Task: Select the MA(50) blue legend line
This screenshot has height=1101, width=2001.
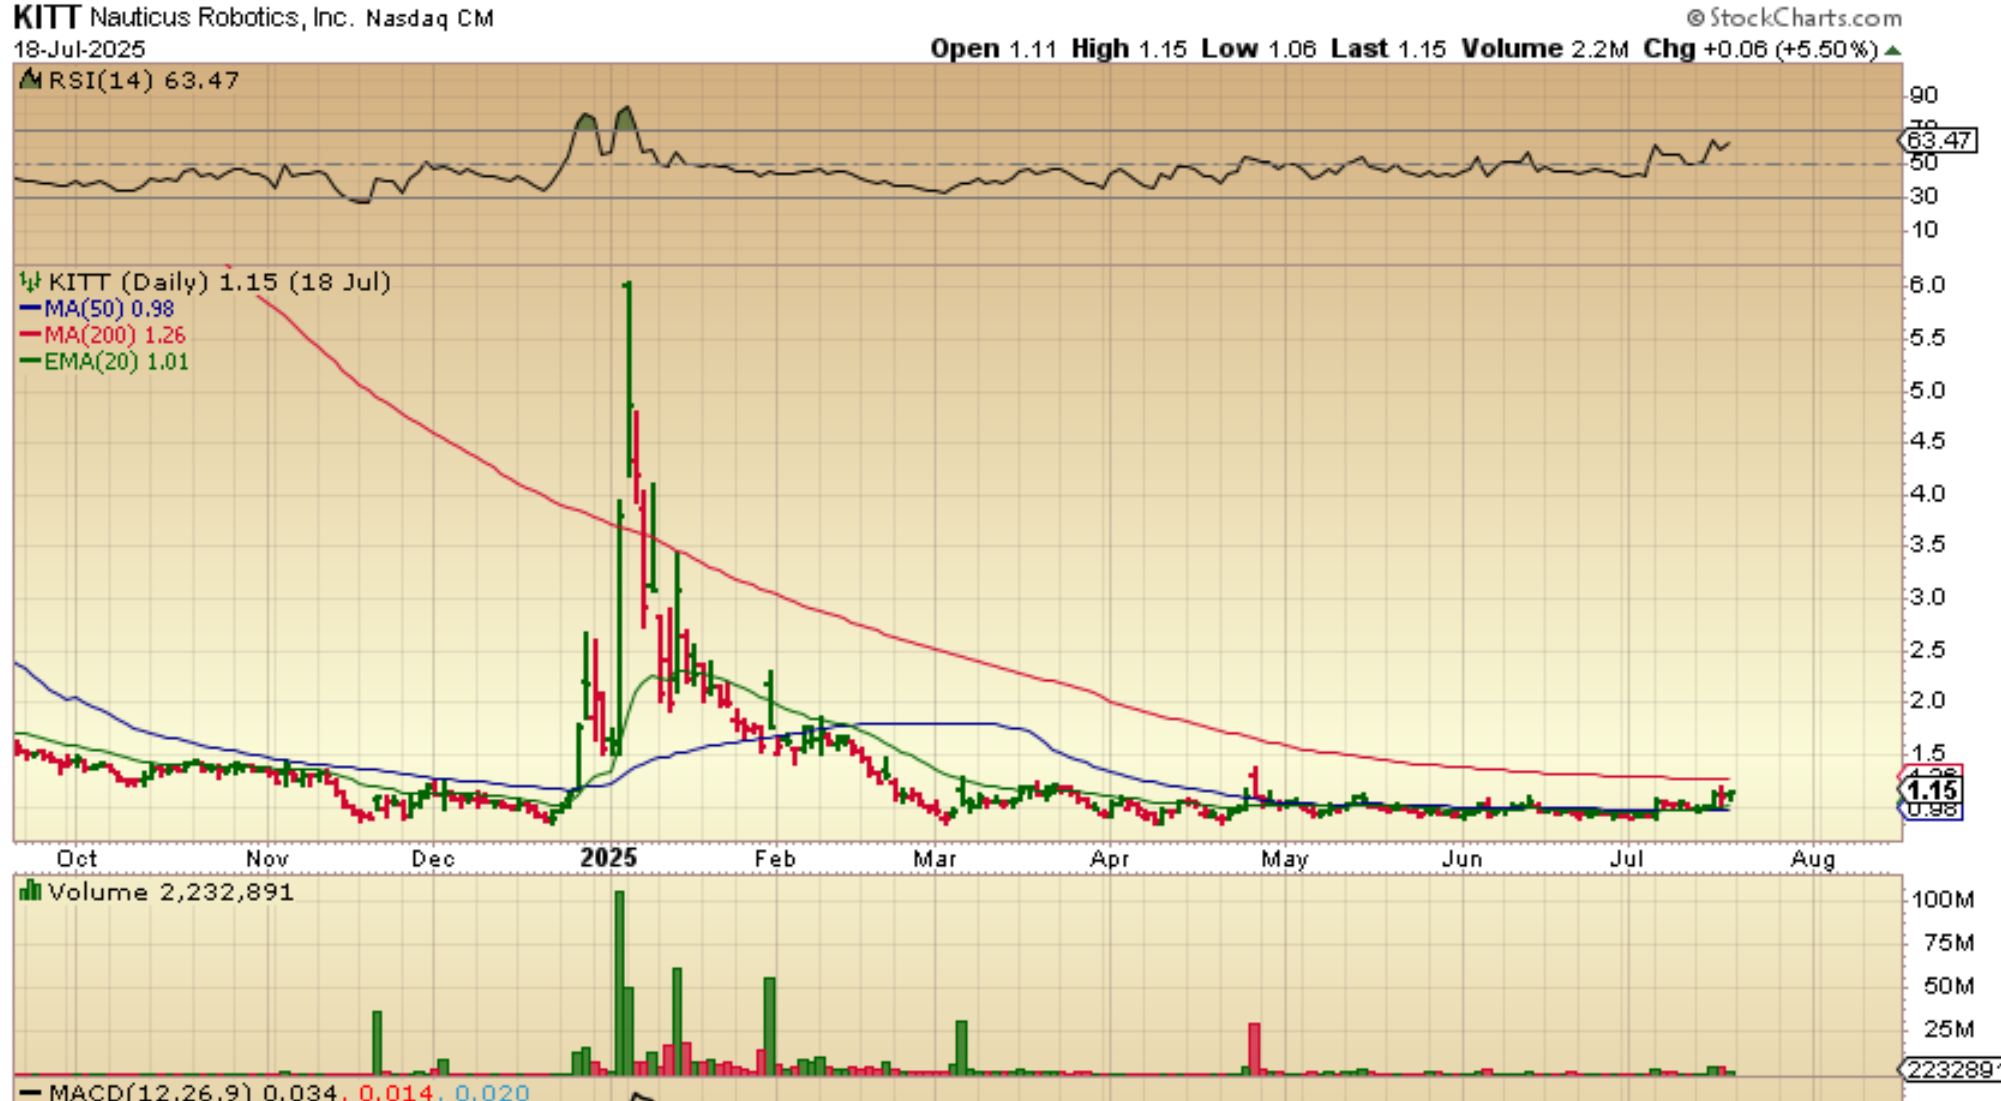Action: [x=30, y=309]
